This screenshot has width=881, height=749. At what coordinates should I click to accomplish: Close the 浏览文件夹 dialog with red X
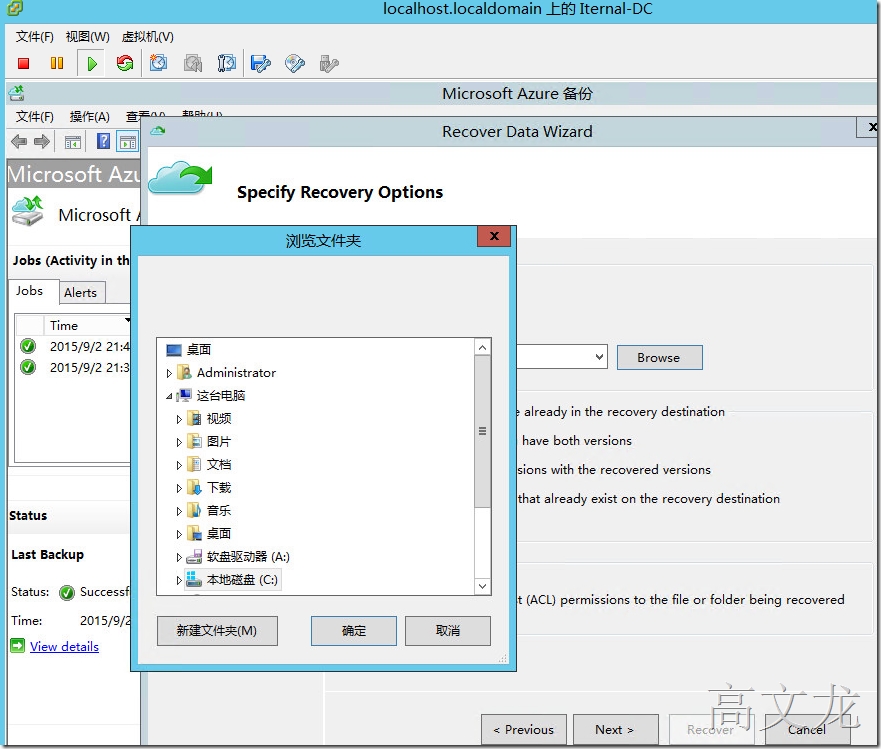[494, 236]
